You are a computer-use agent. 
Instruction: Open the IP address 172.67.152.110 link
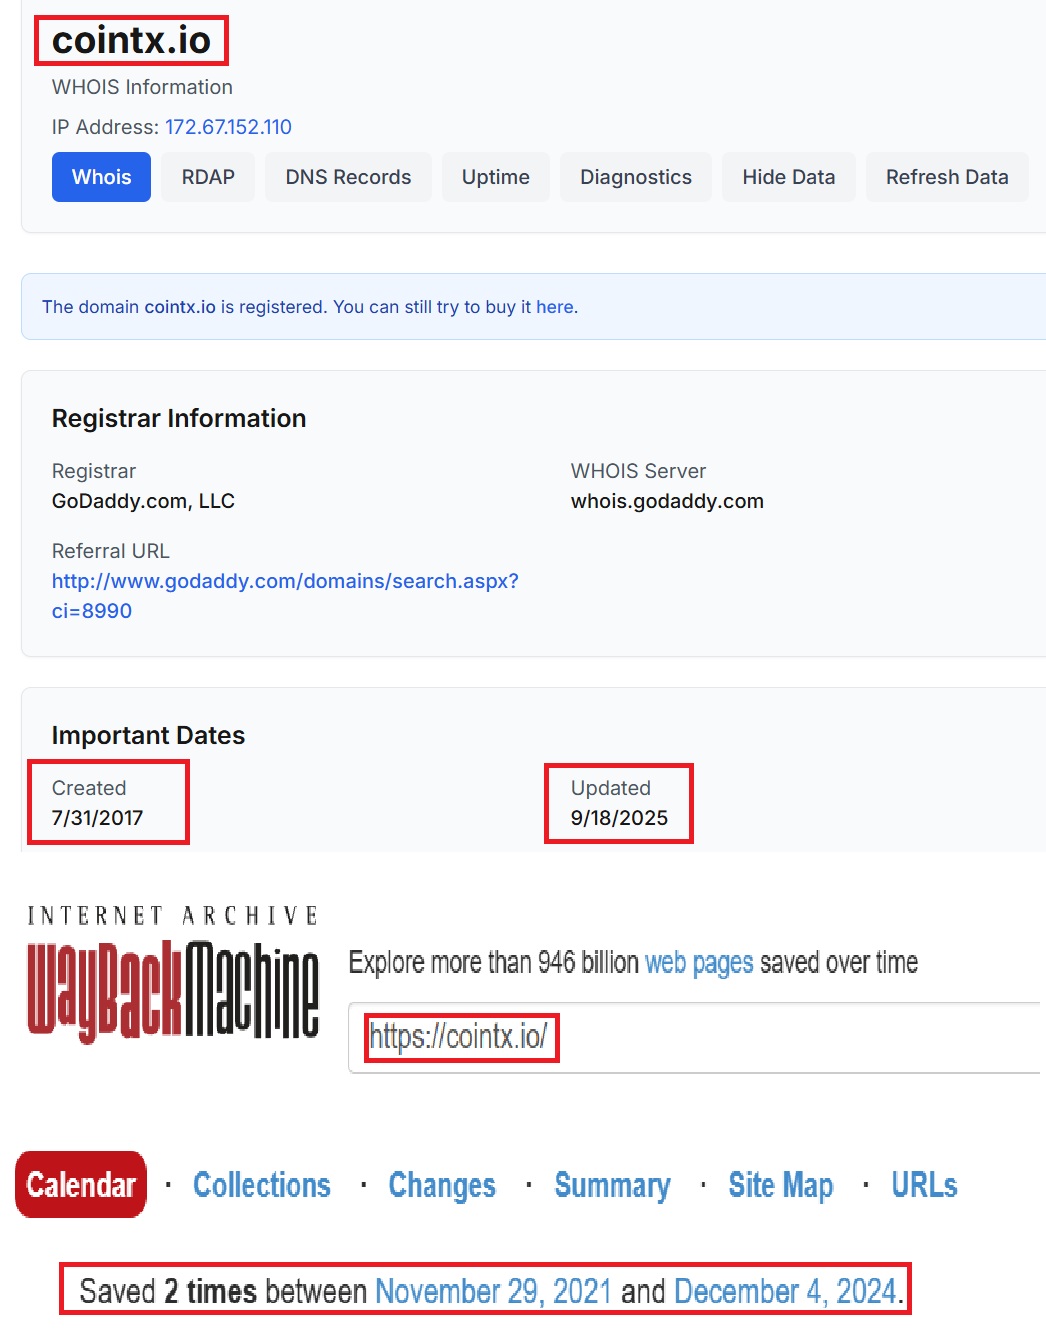point(228,127)
